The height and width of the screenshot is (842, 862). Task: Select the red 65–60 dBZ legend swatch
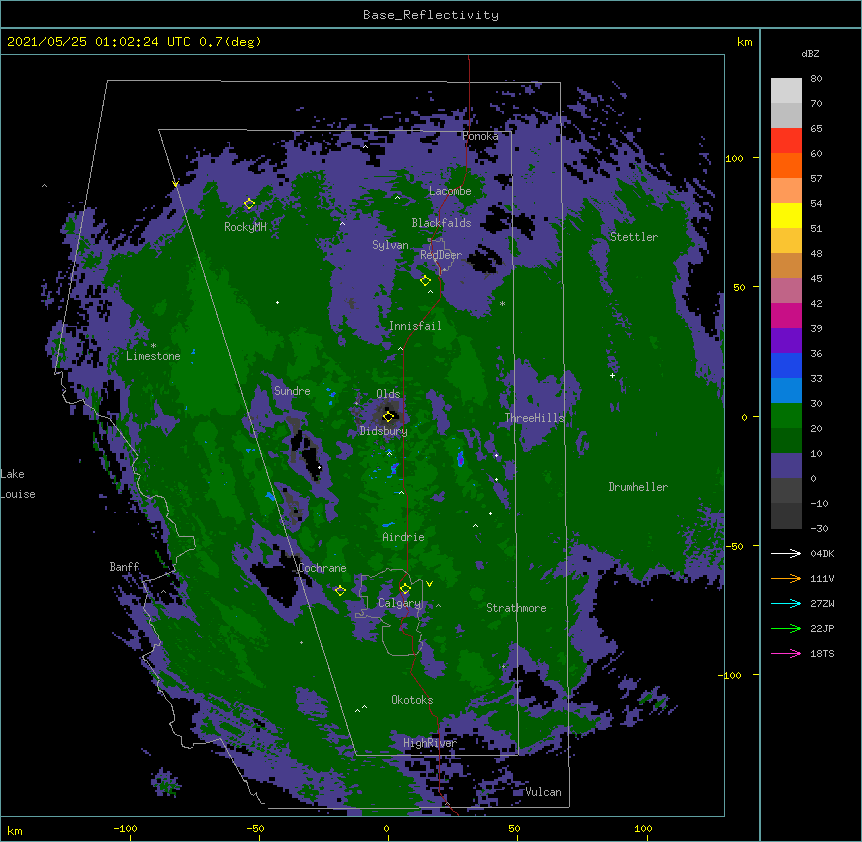click(786, 140)
